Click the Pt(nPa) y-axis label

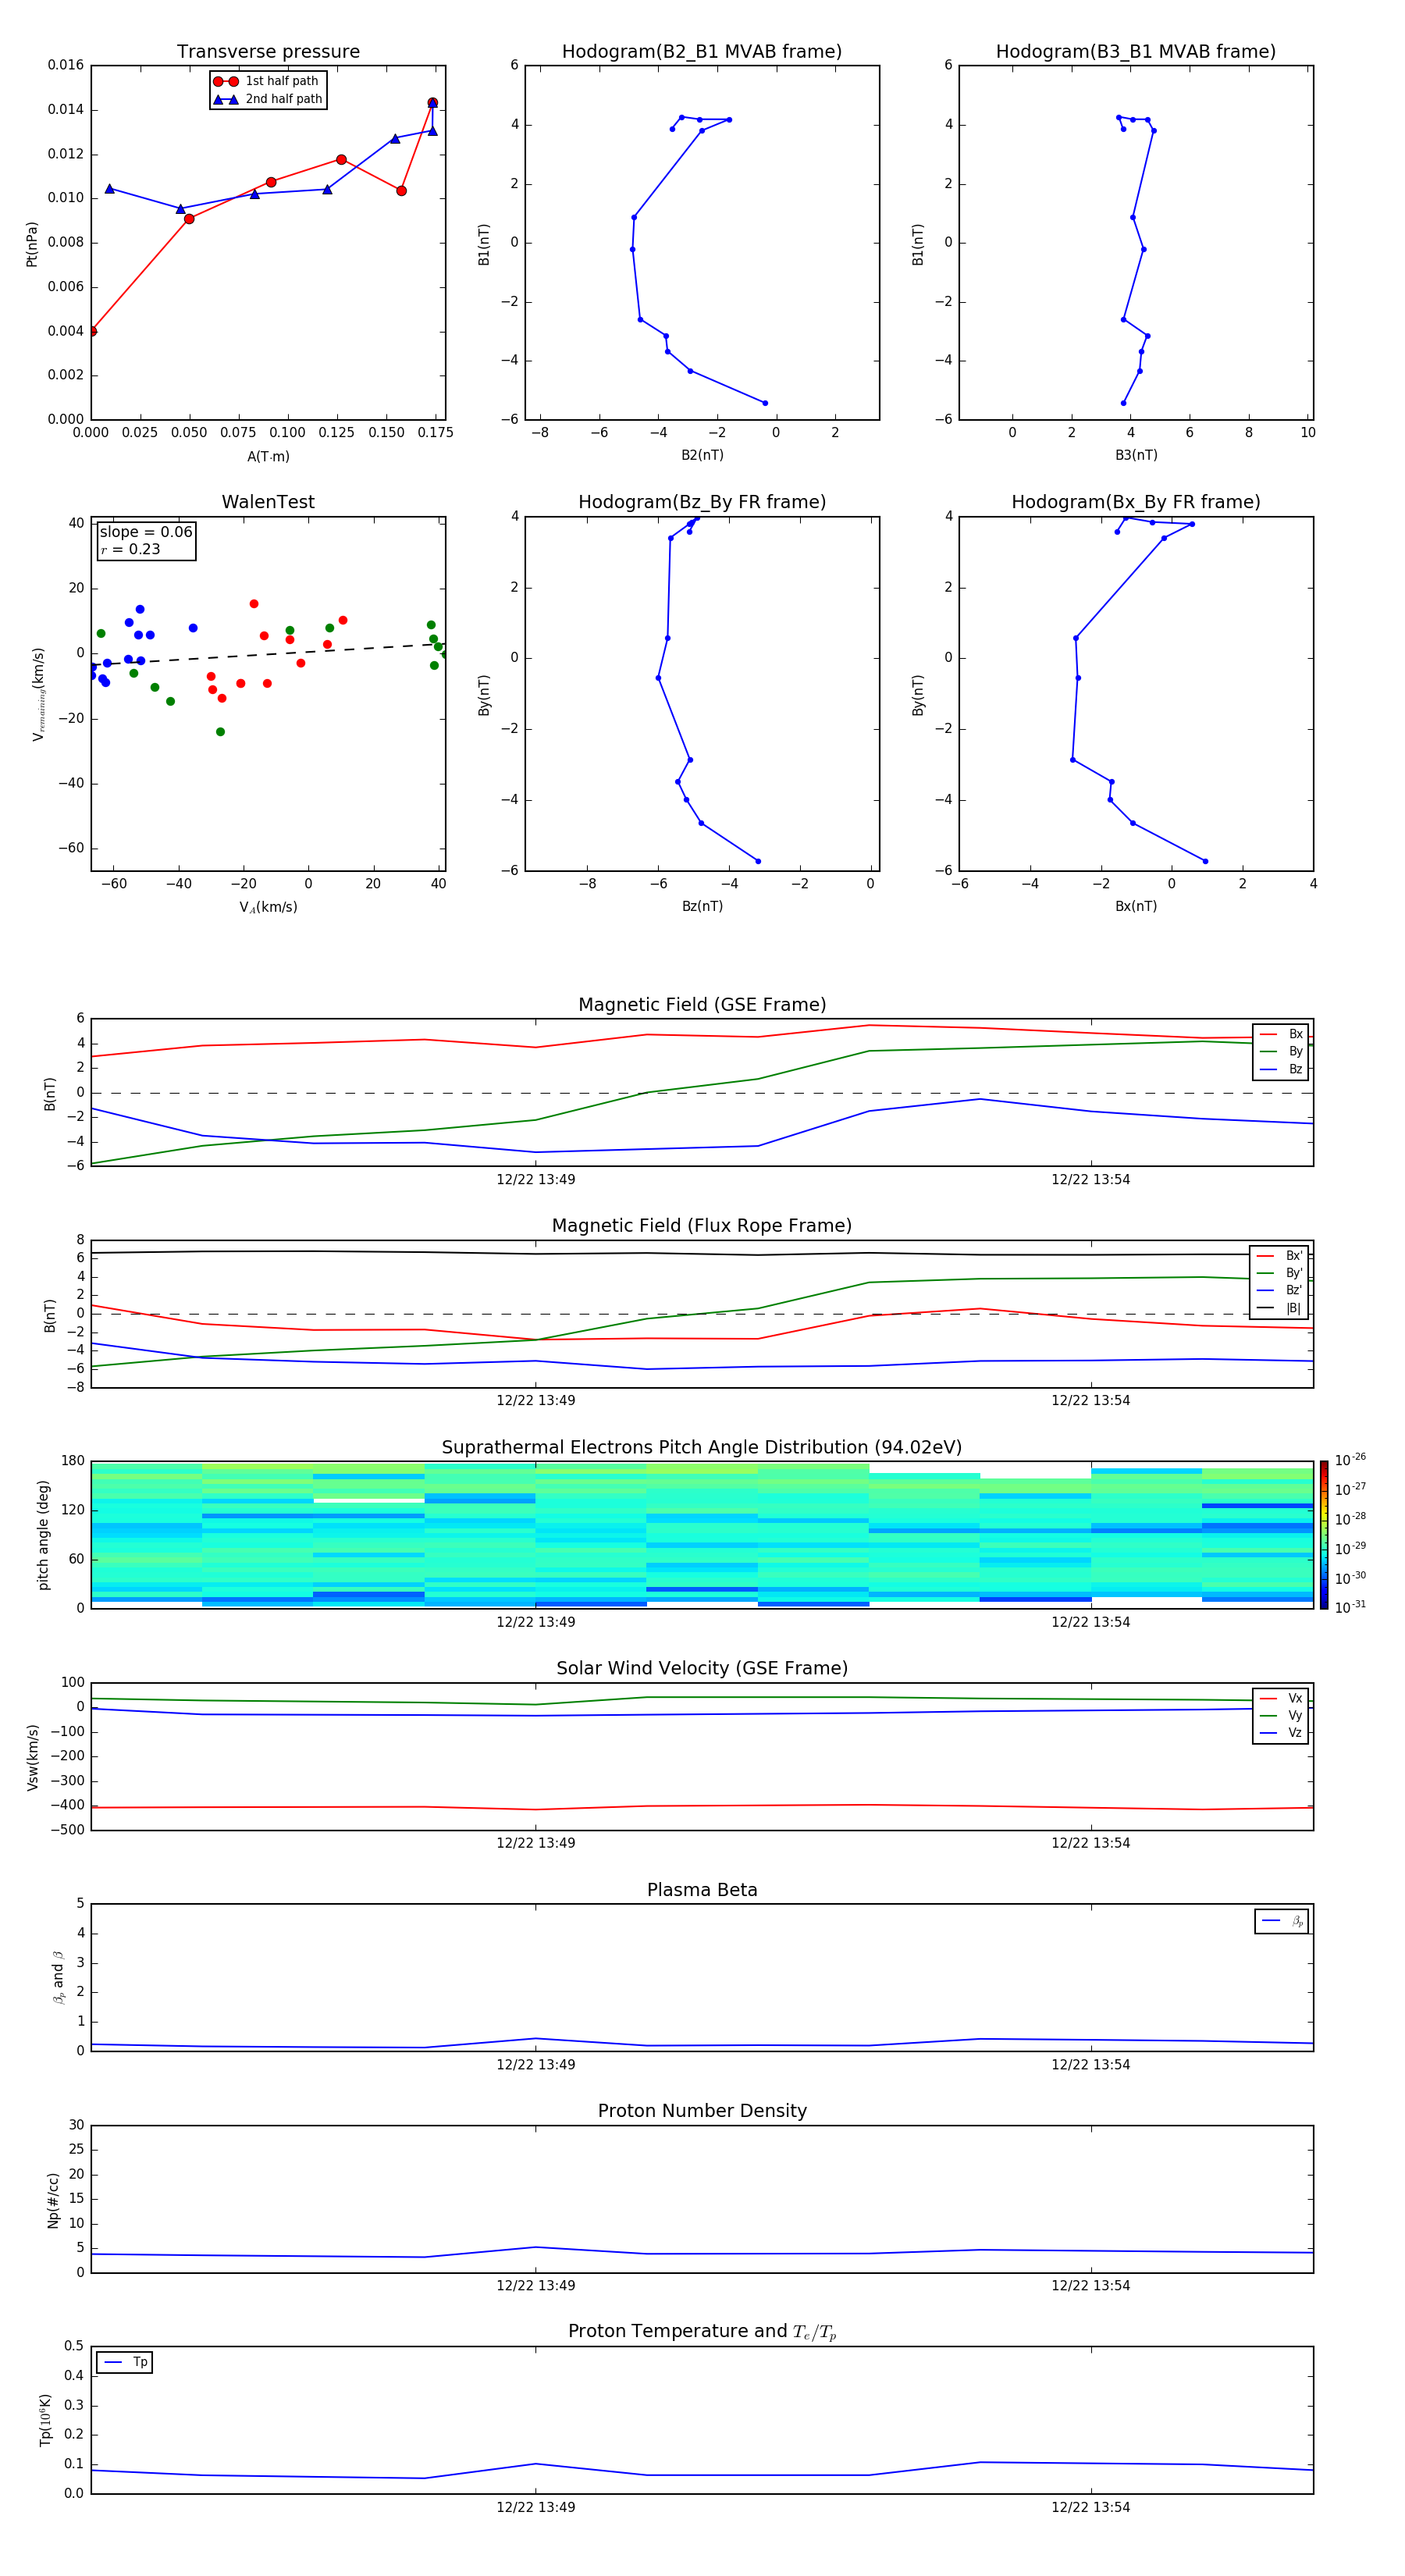32,244
